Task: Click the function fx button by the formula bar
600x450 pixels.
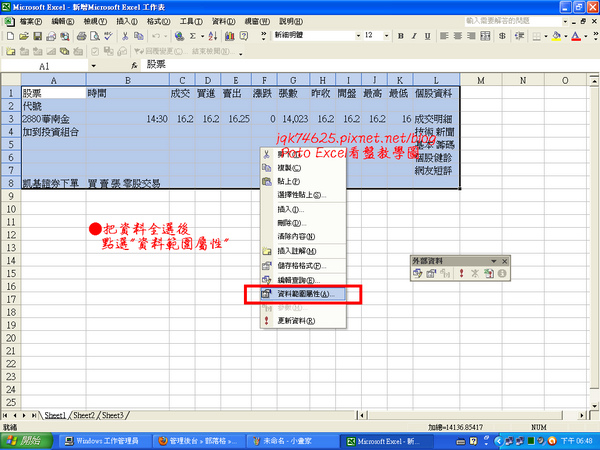Action: (x=134, y=66)
